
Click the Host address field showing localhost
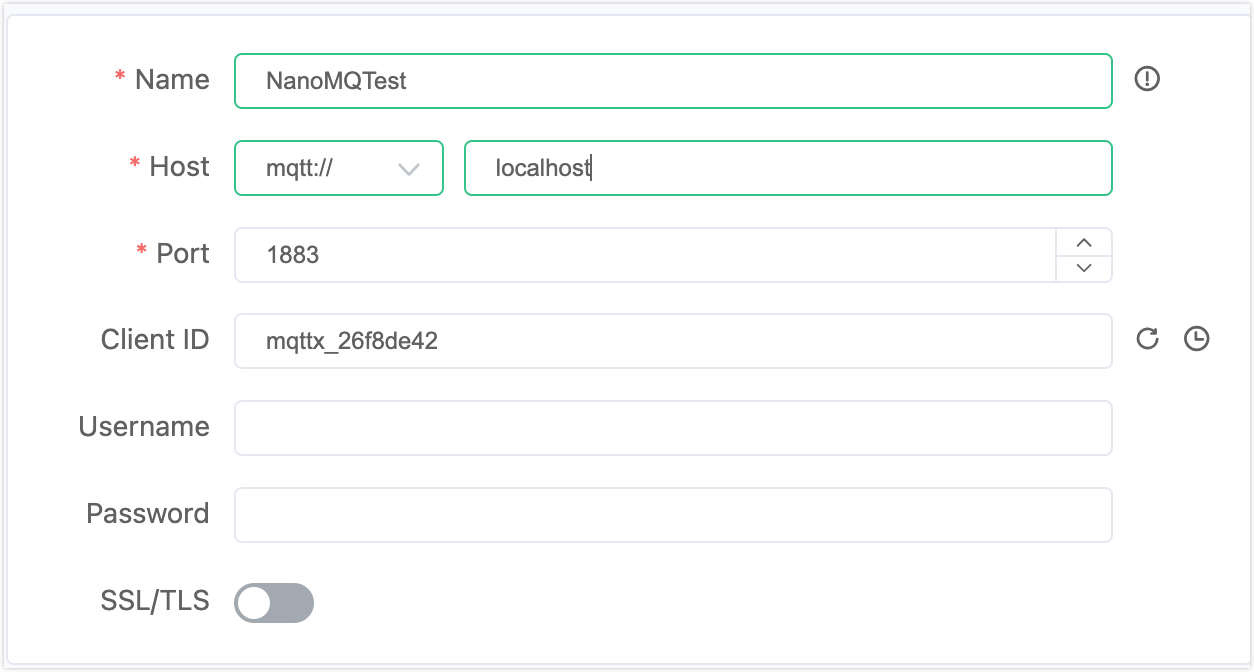(788, 168)
